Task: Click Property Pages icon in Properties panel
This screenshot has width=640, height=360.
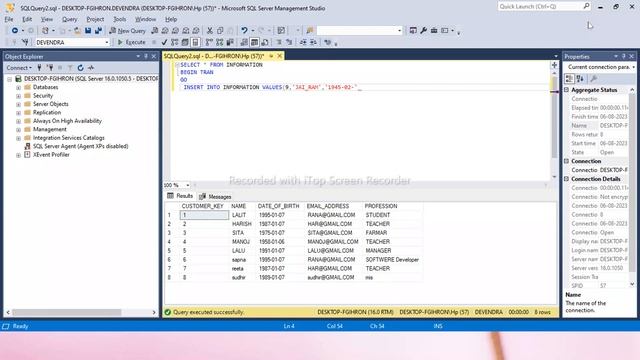Action: pos(594,79)
